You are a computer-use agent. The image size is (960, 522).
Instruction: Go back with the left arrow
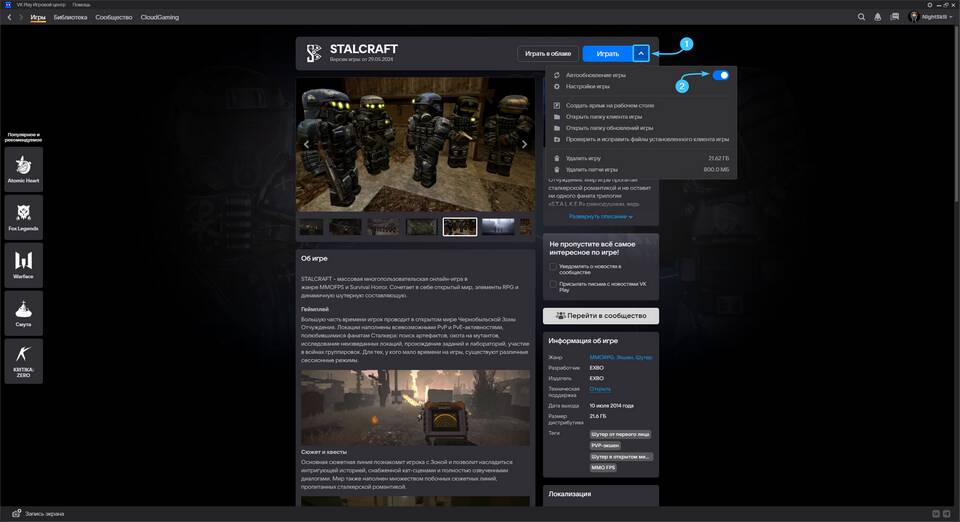point(9,17)
